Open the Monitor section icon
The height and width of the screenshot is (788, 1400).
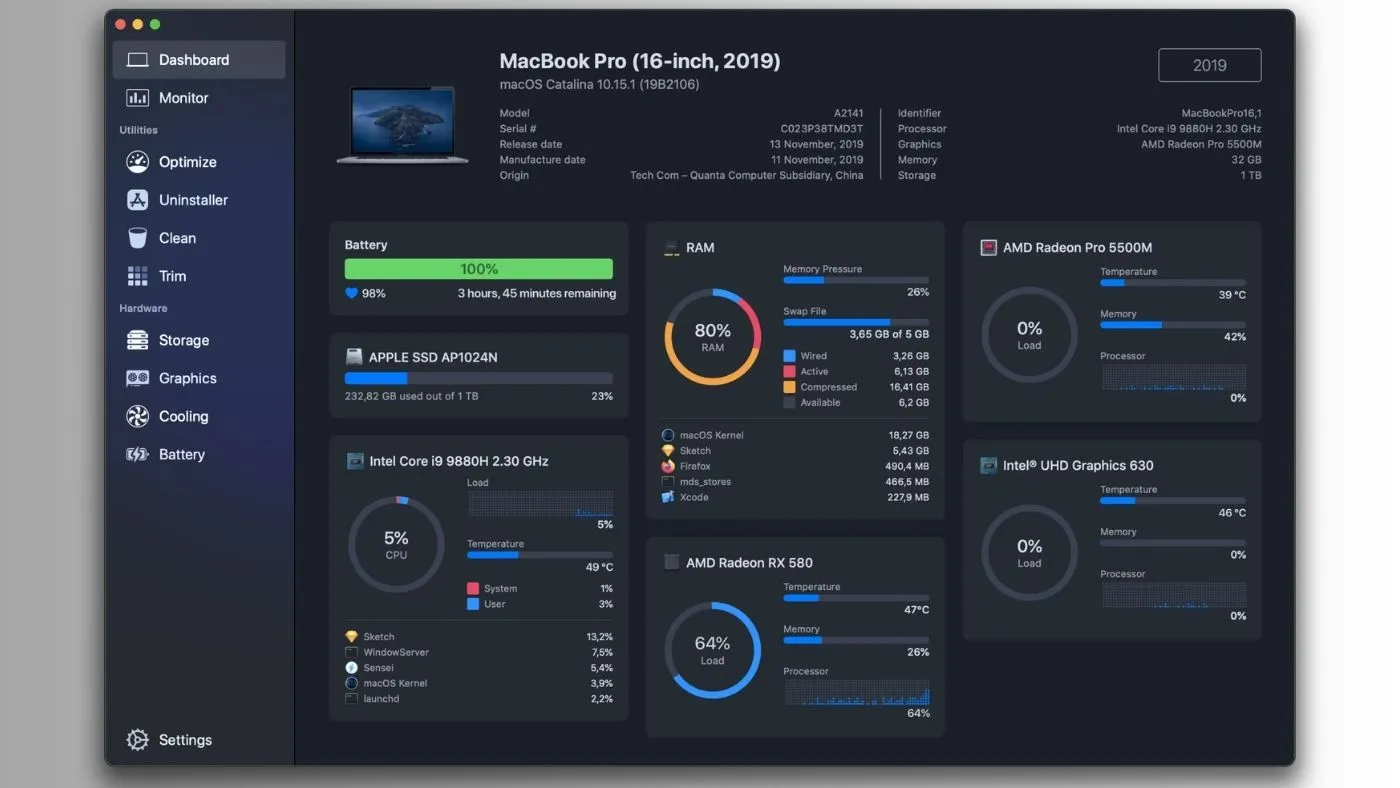click(x=137, y=98)
